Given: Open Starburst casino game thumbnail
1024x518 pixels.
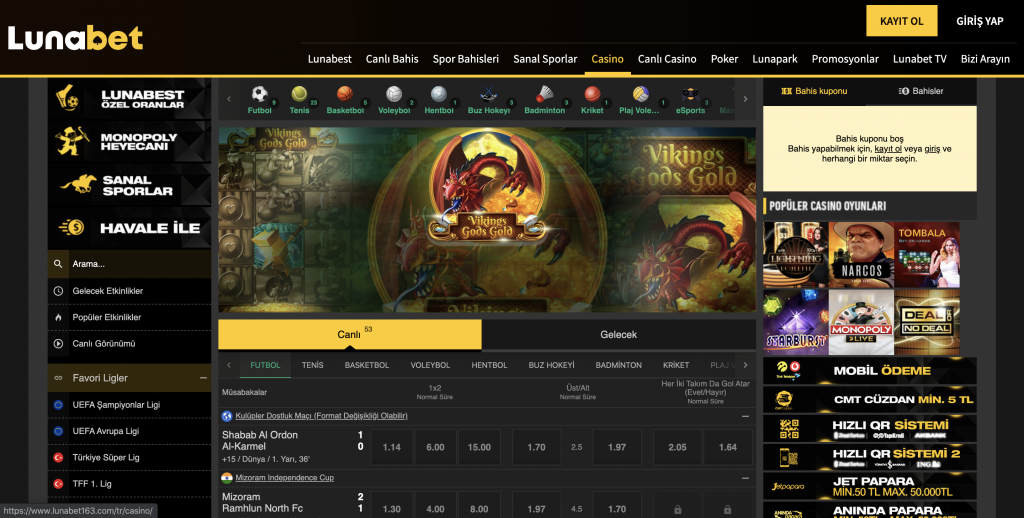Looking at the screenshot, I should point(795,322).
